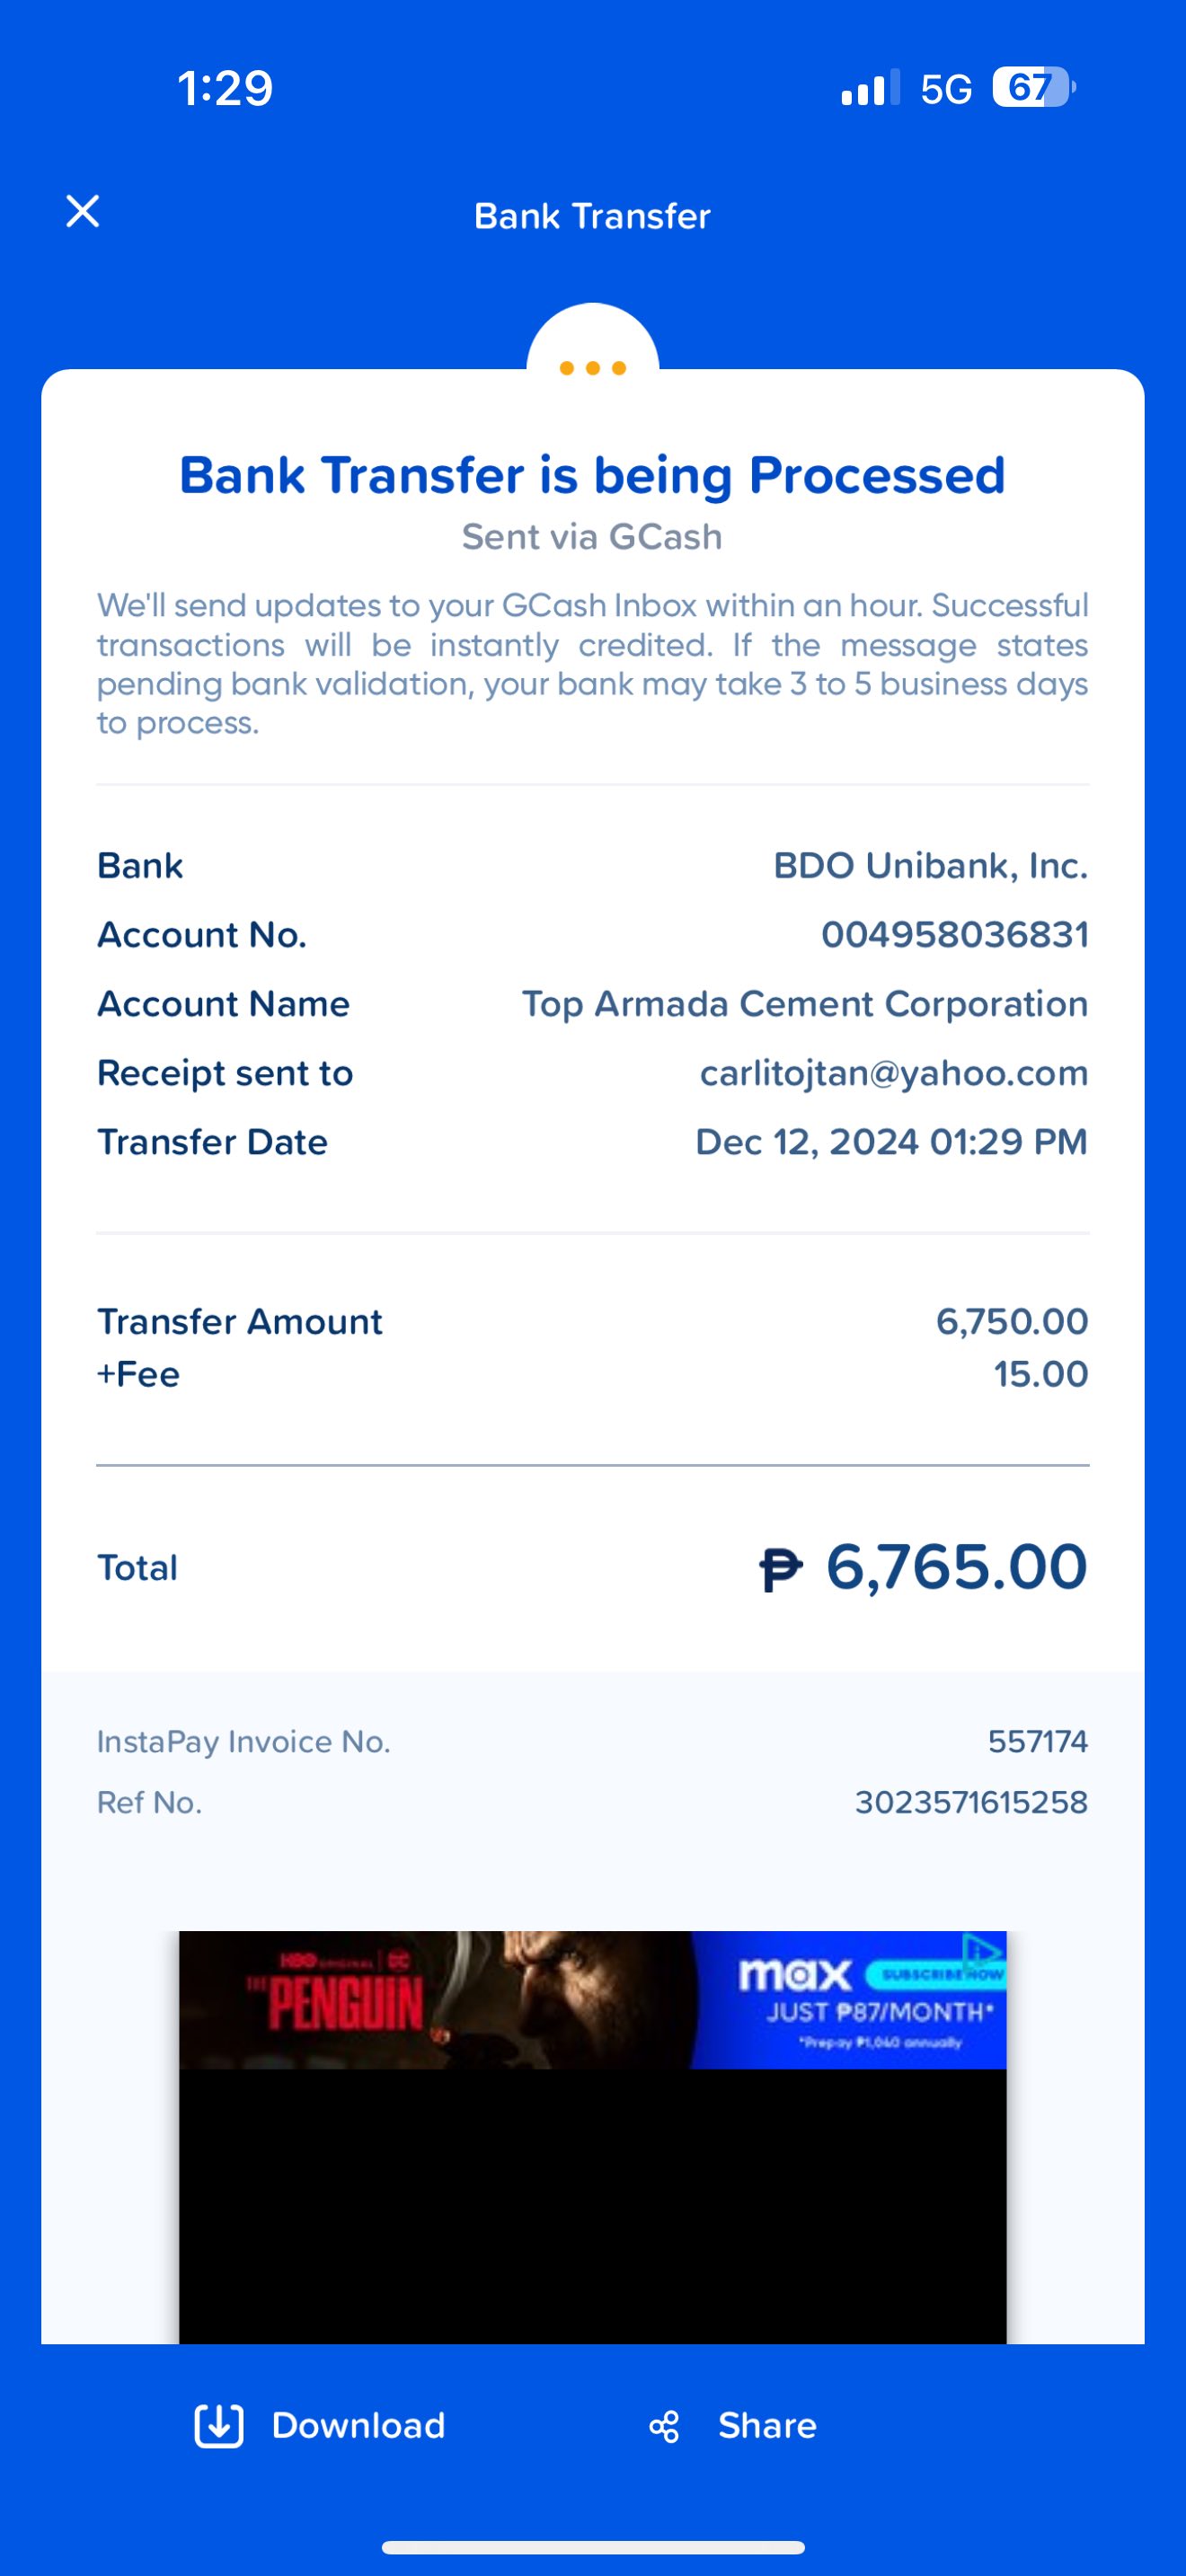The image size is (1186, 2576).
Task: Tap the Bank Transfer header title
Action: point(592,216)
